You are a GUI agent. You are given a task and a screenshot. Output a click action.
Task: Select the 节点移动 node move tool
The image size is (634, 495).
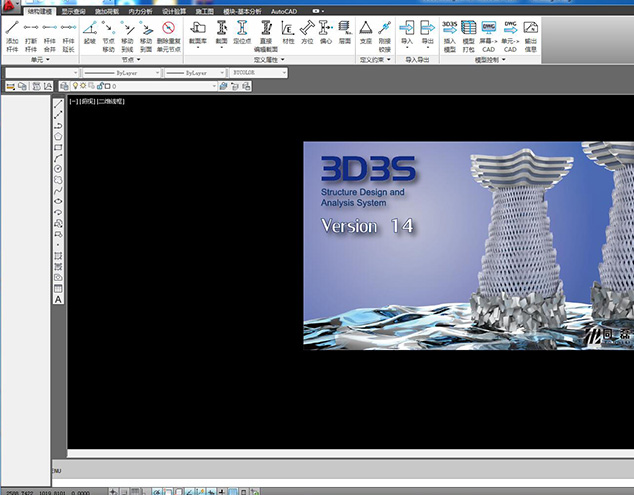point(108,36)
